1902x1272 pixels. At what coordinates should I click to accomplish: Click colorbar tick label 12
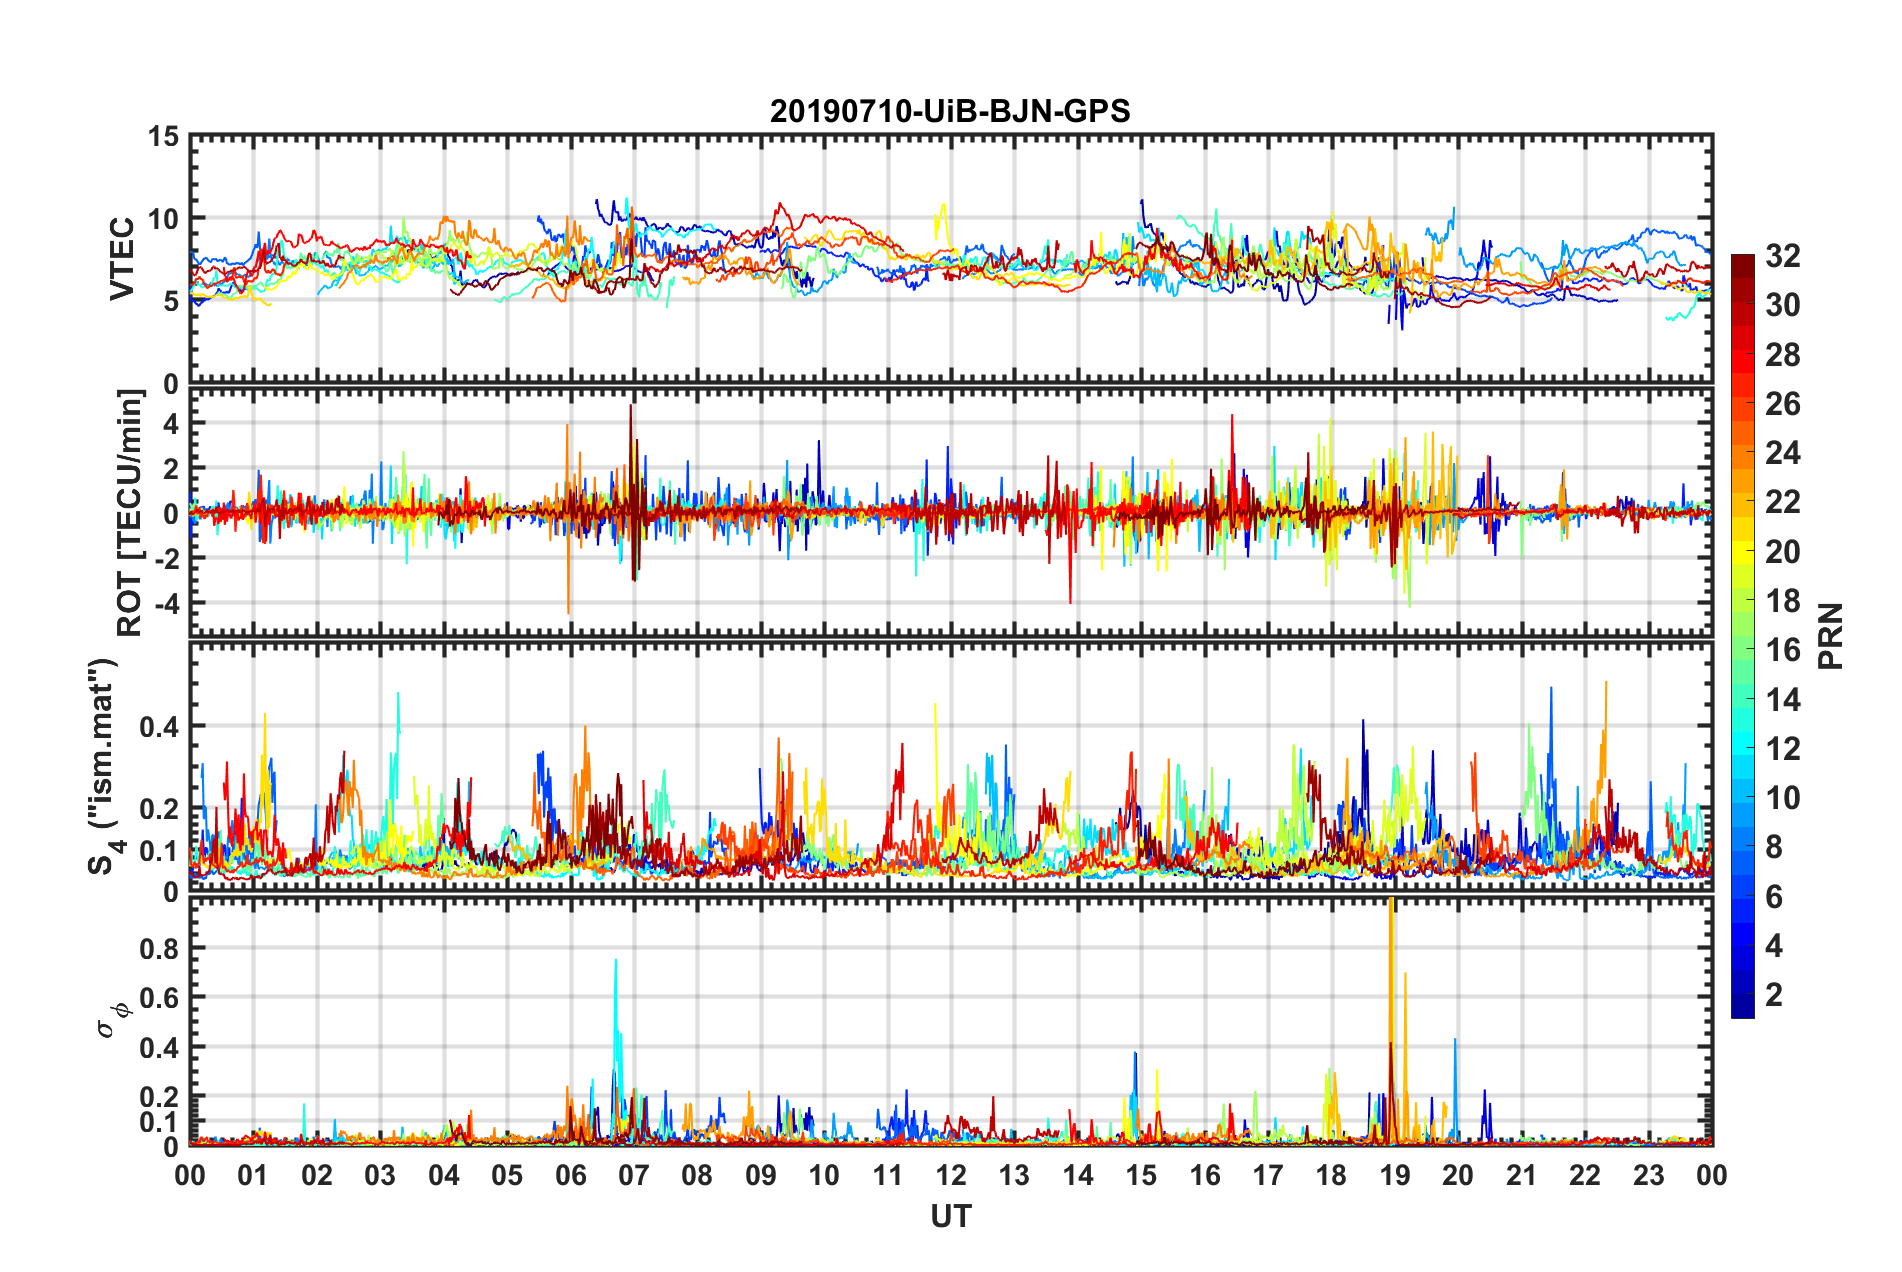(1782, 749)
